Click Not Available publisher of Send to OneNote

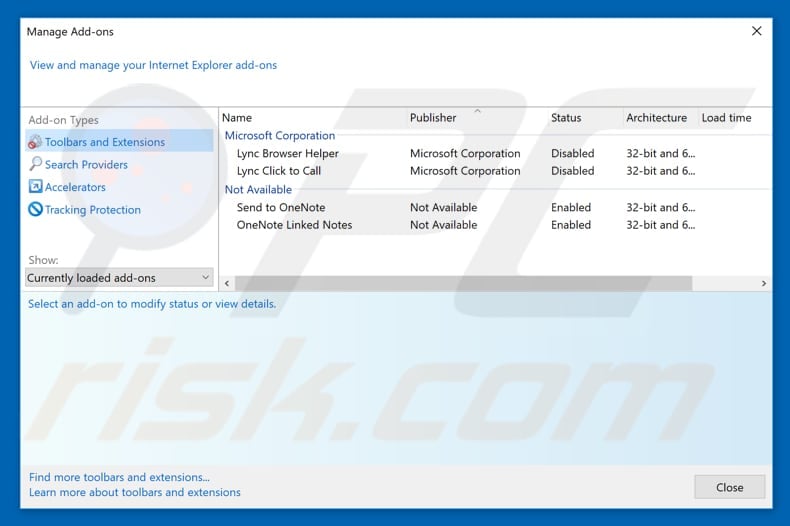coord(443,207)
